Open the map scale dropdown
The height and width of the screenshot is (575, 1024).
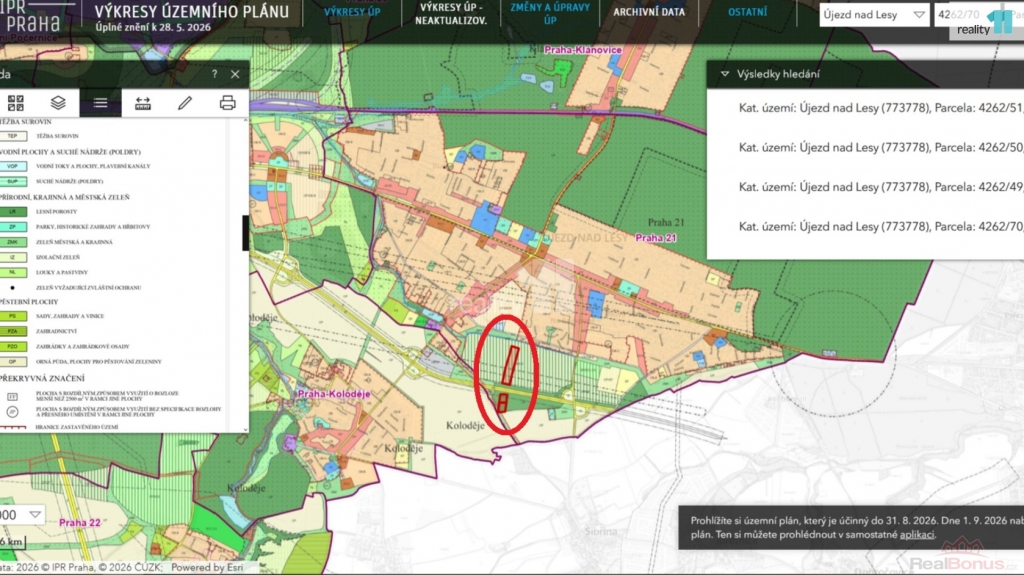pos(21,515)
